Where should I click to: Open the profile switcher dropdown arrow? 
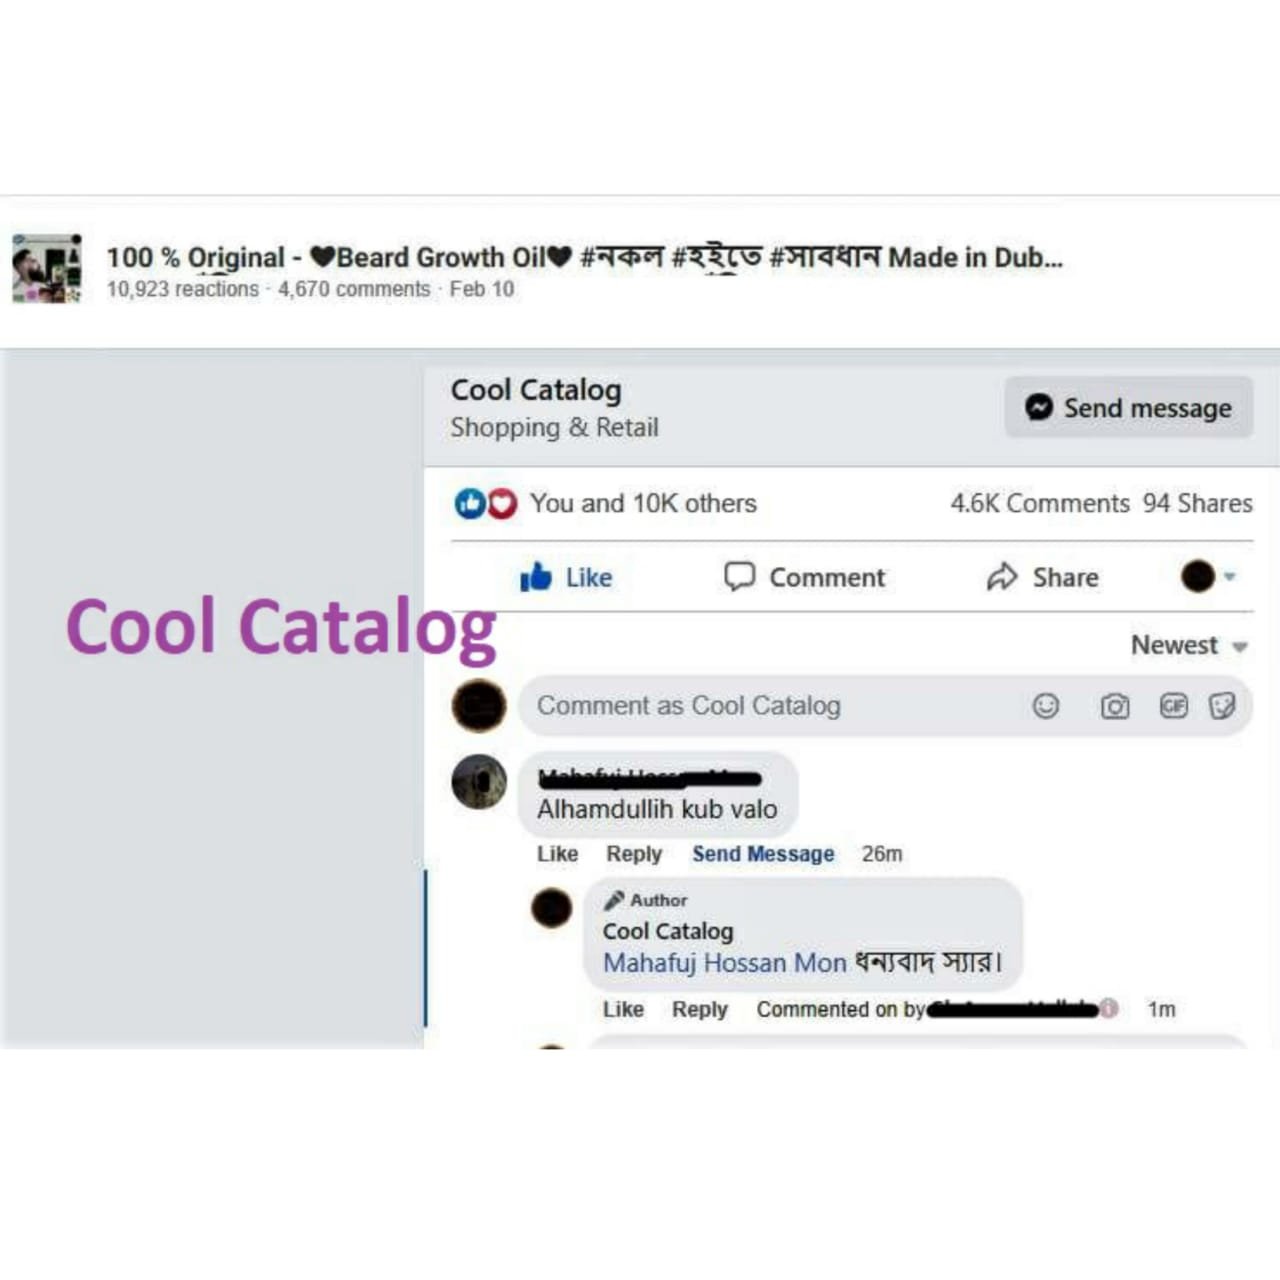point(1230,576)
